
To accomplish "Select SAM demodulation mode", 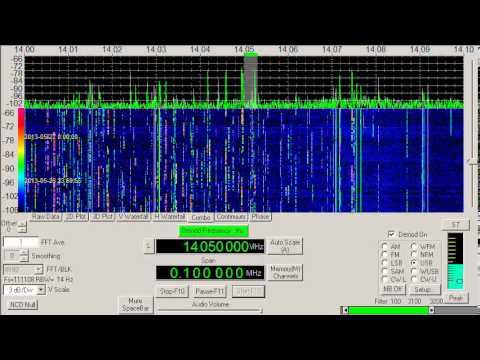I will click(x=385, y=271).
